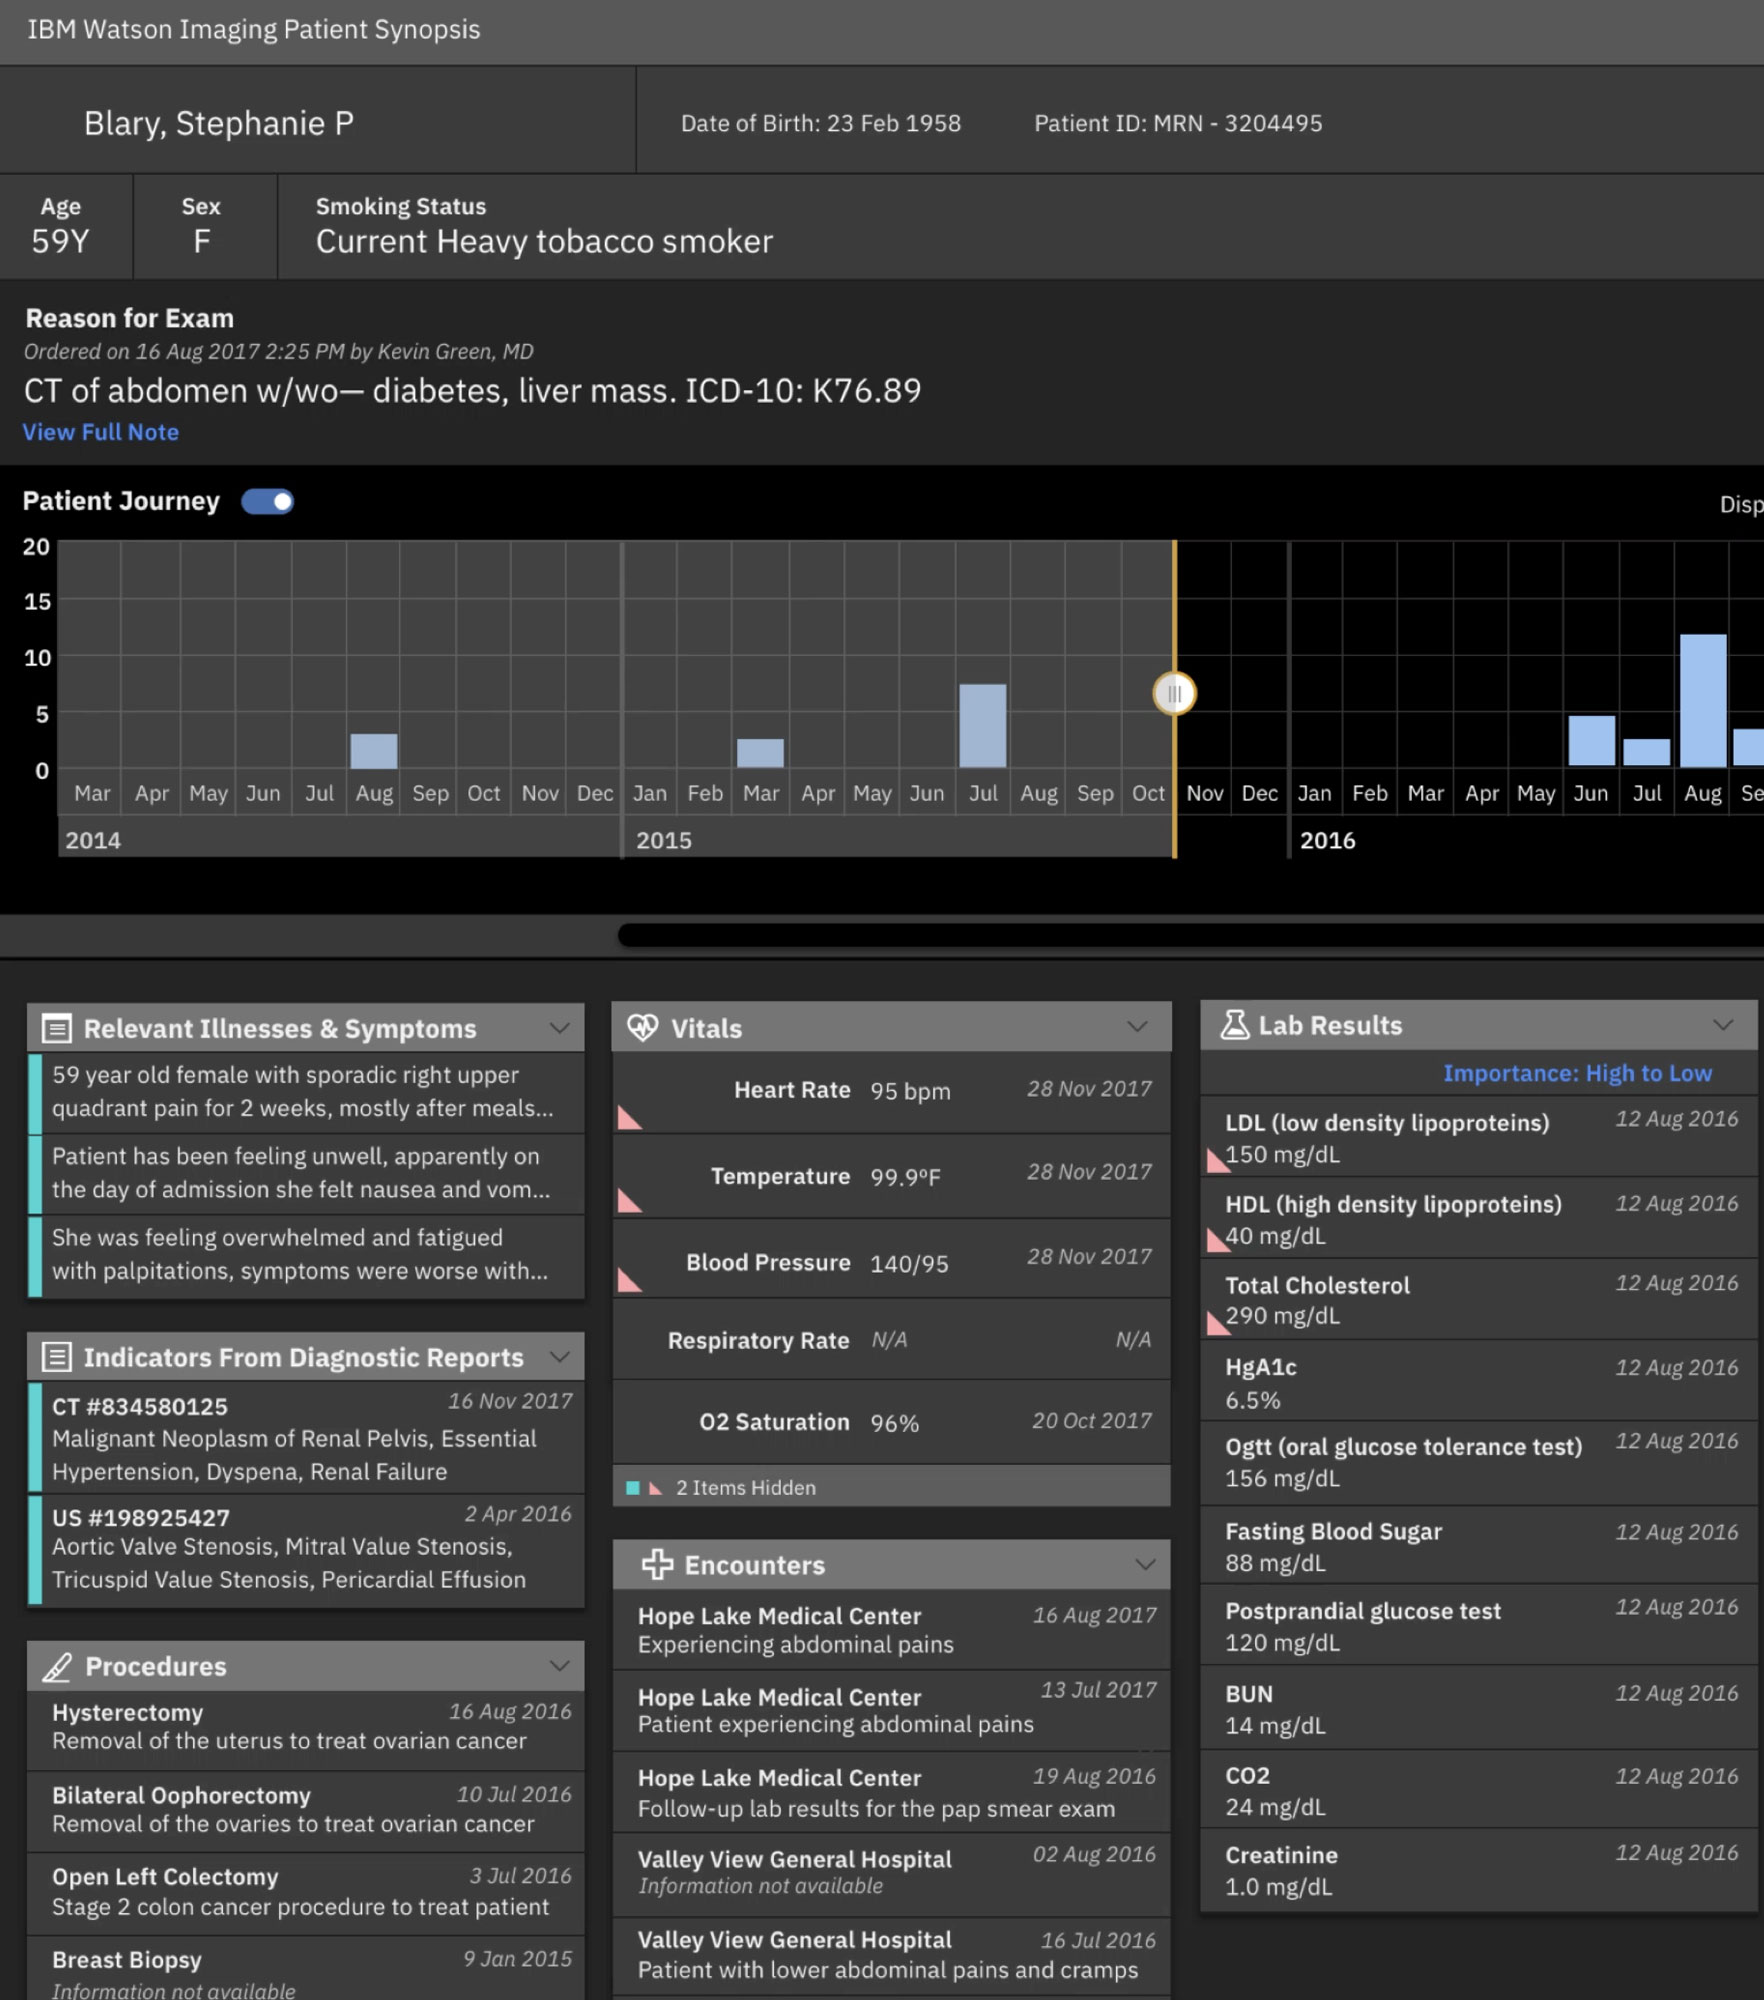Click the BUN 14 mg/dL lab result
Image resolution: width=1764 pixels, height=2000 pixels.
(x=1478, y=1708)
